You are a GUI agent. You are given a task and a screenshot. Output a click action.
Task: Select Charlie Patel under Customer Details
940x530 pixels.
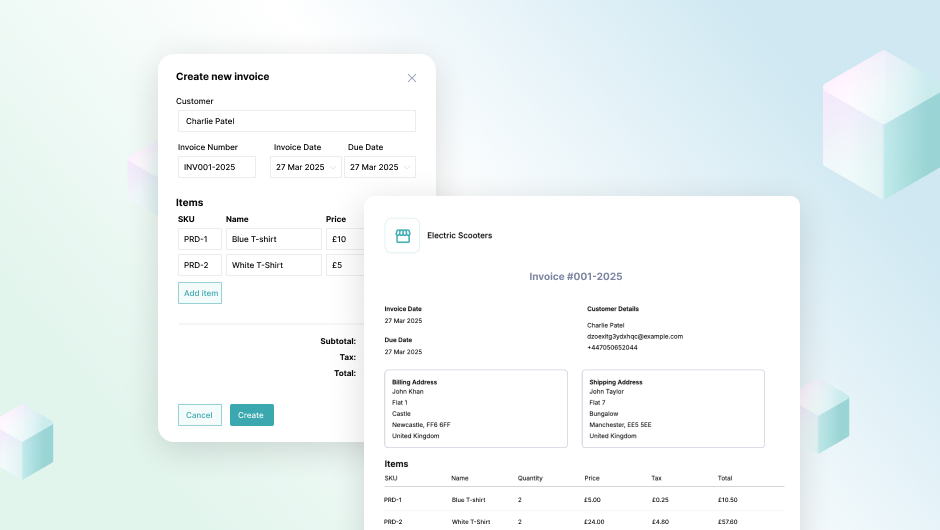click(x=605, y=326)
